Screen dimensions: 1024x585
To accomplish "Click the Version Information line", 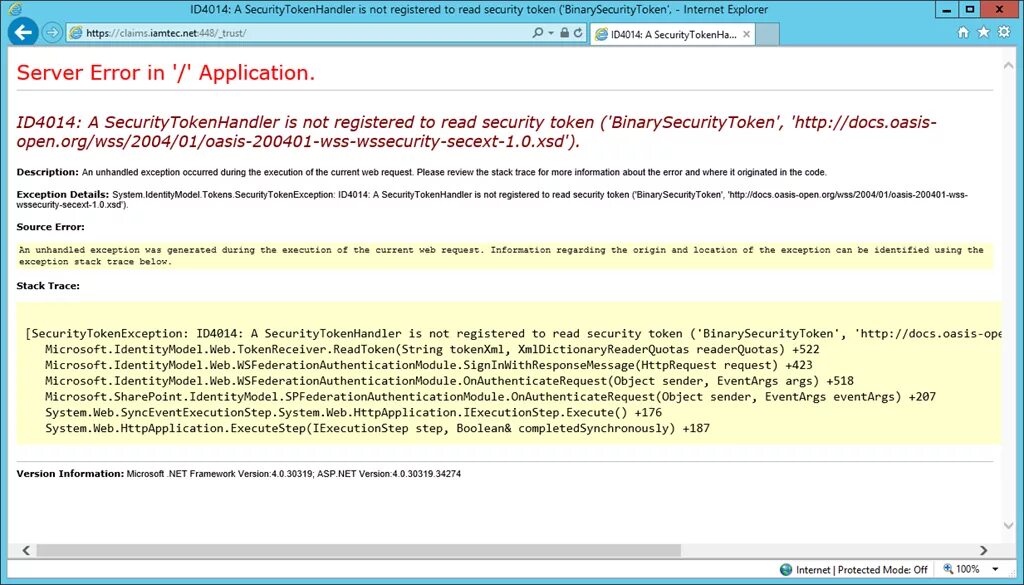I will click(x=238, y=474).
